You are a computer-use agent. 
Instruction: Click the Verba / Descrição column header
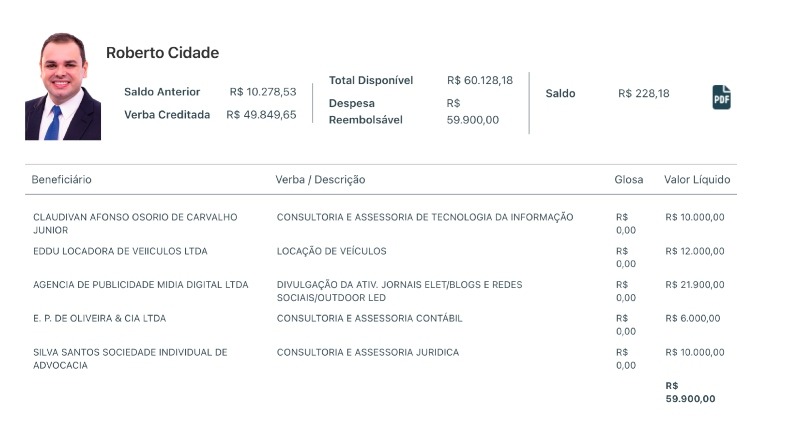[320, 180]
